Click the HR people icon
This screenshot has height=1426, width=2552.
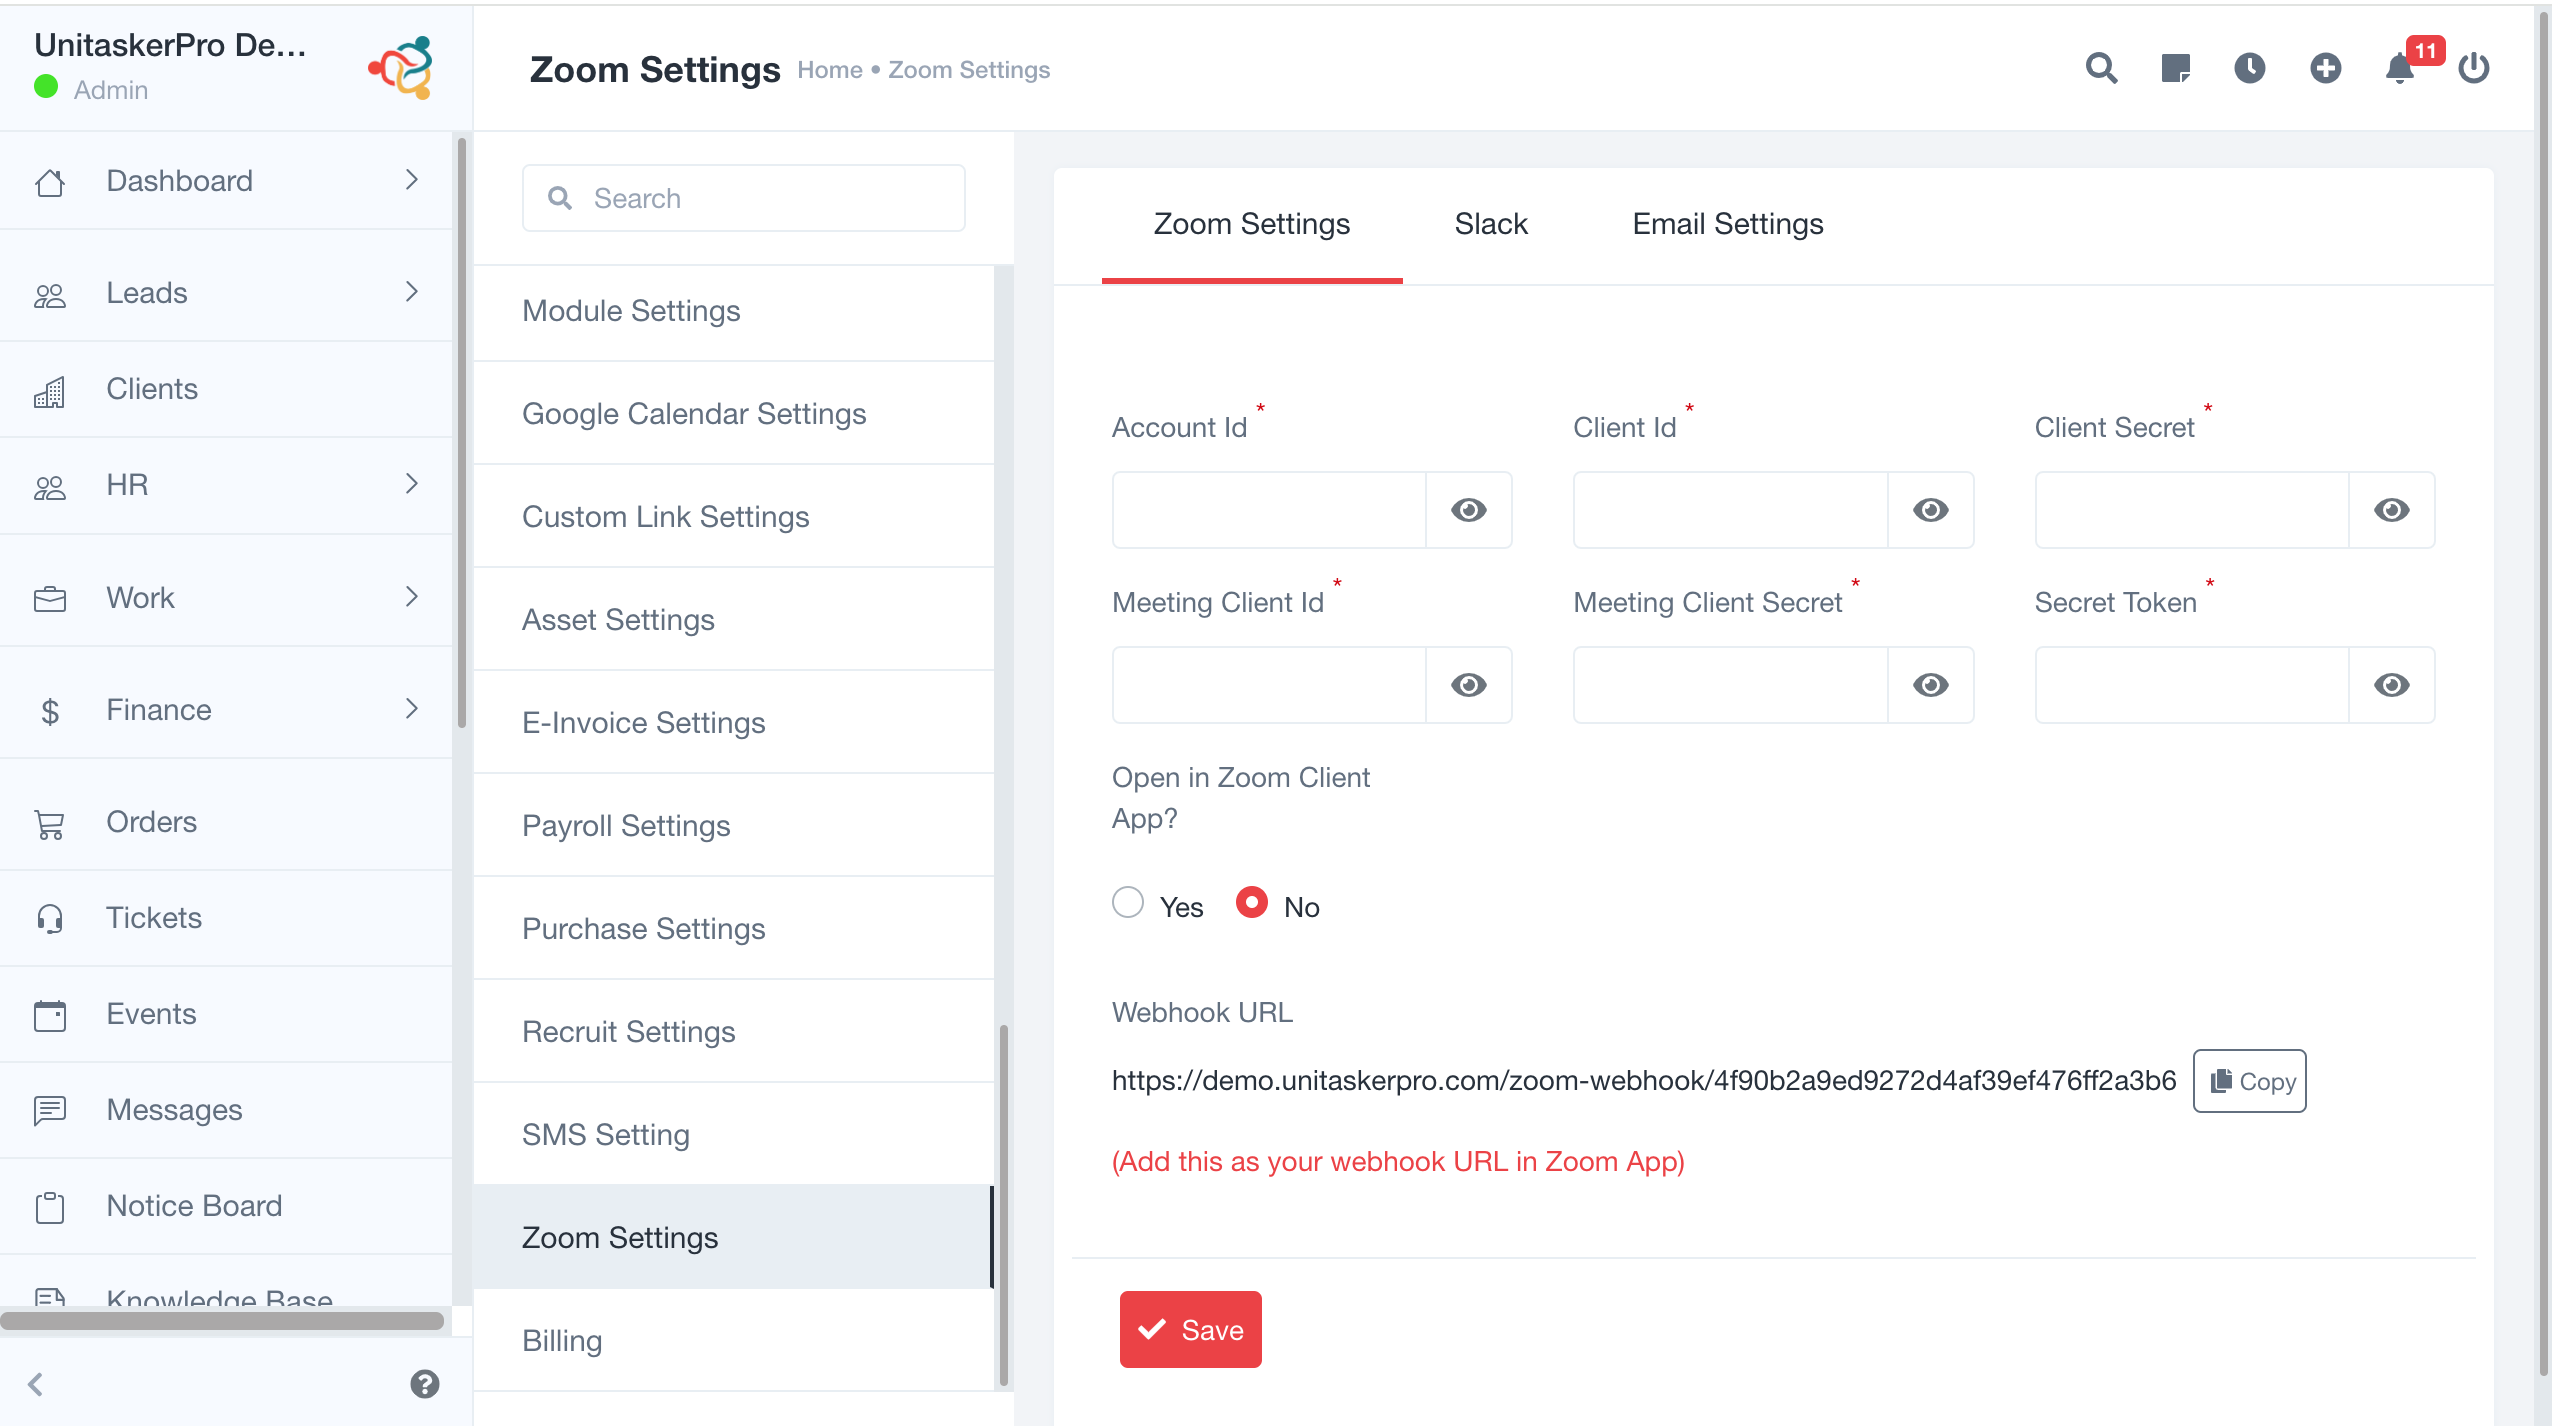(50, 486)
